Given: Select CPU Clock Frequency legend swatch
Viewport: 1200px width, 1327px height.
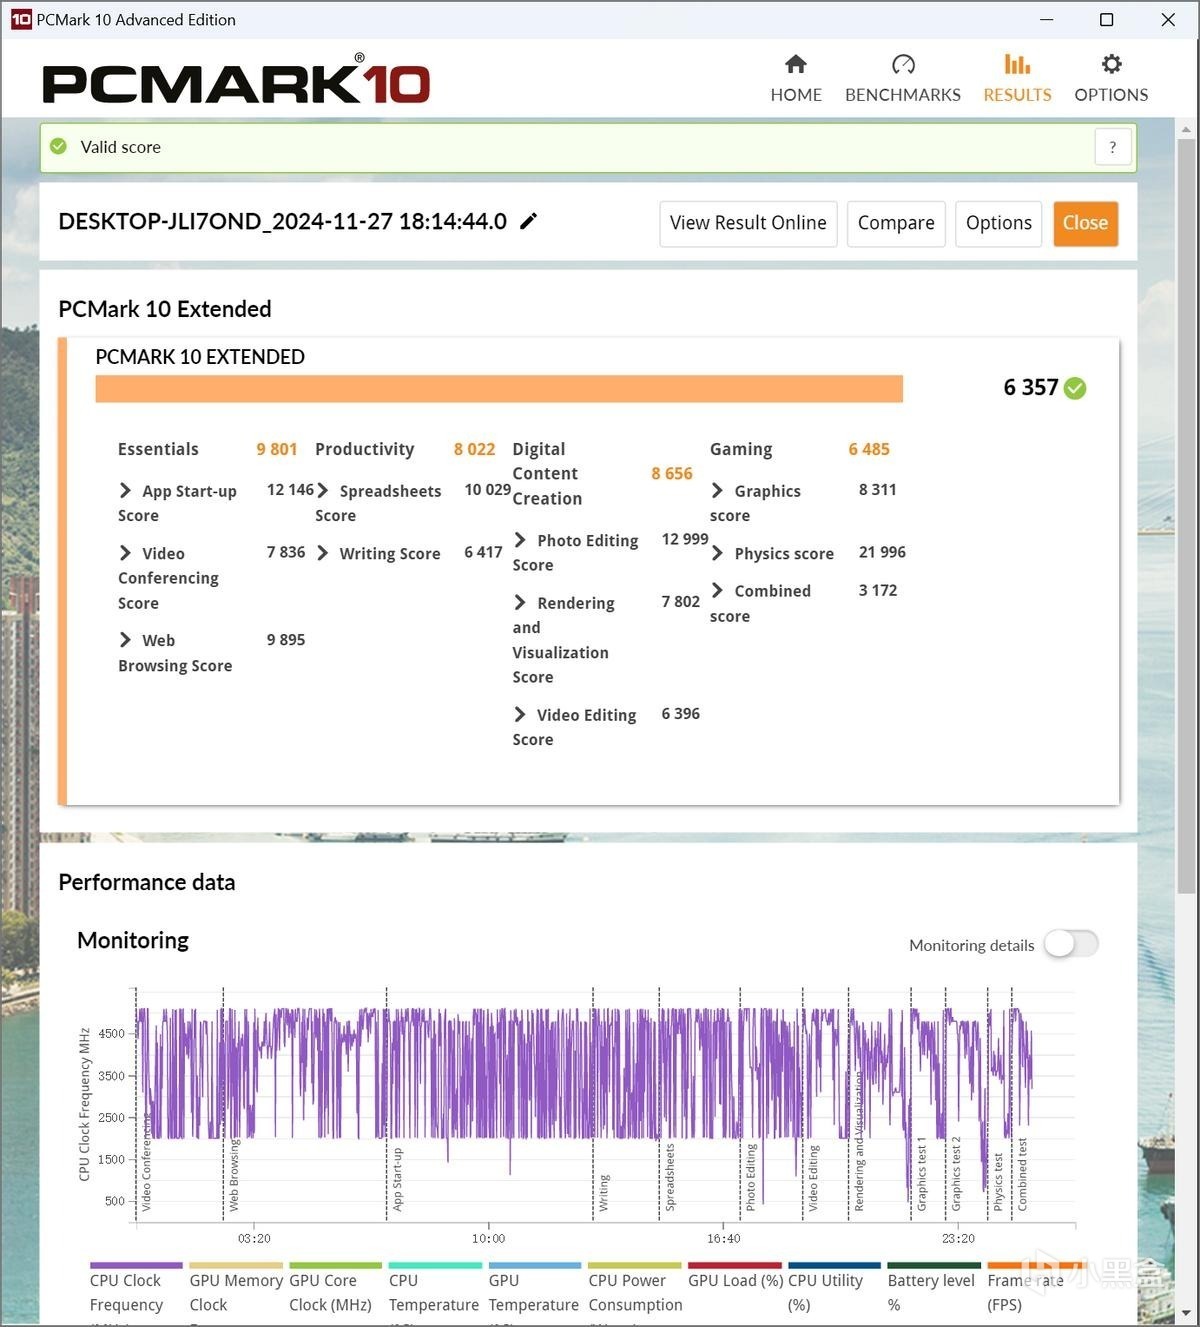Looking at the screenshot, I should click(x=136, y=1265).
